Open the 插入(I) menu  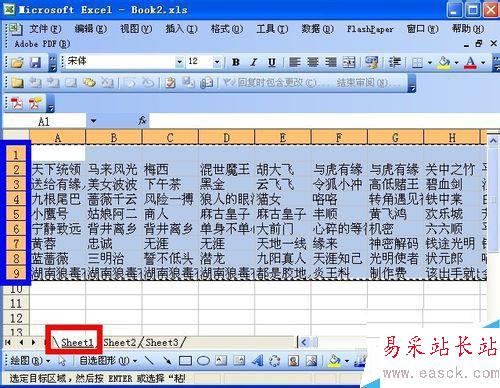click(181, 29)
